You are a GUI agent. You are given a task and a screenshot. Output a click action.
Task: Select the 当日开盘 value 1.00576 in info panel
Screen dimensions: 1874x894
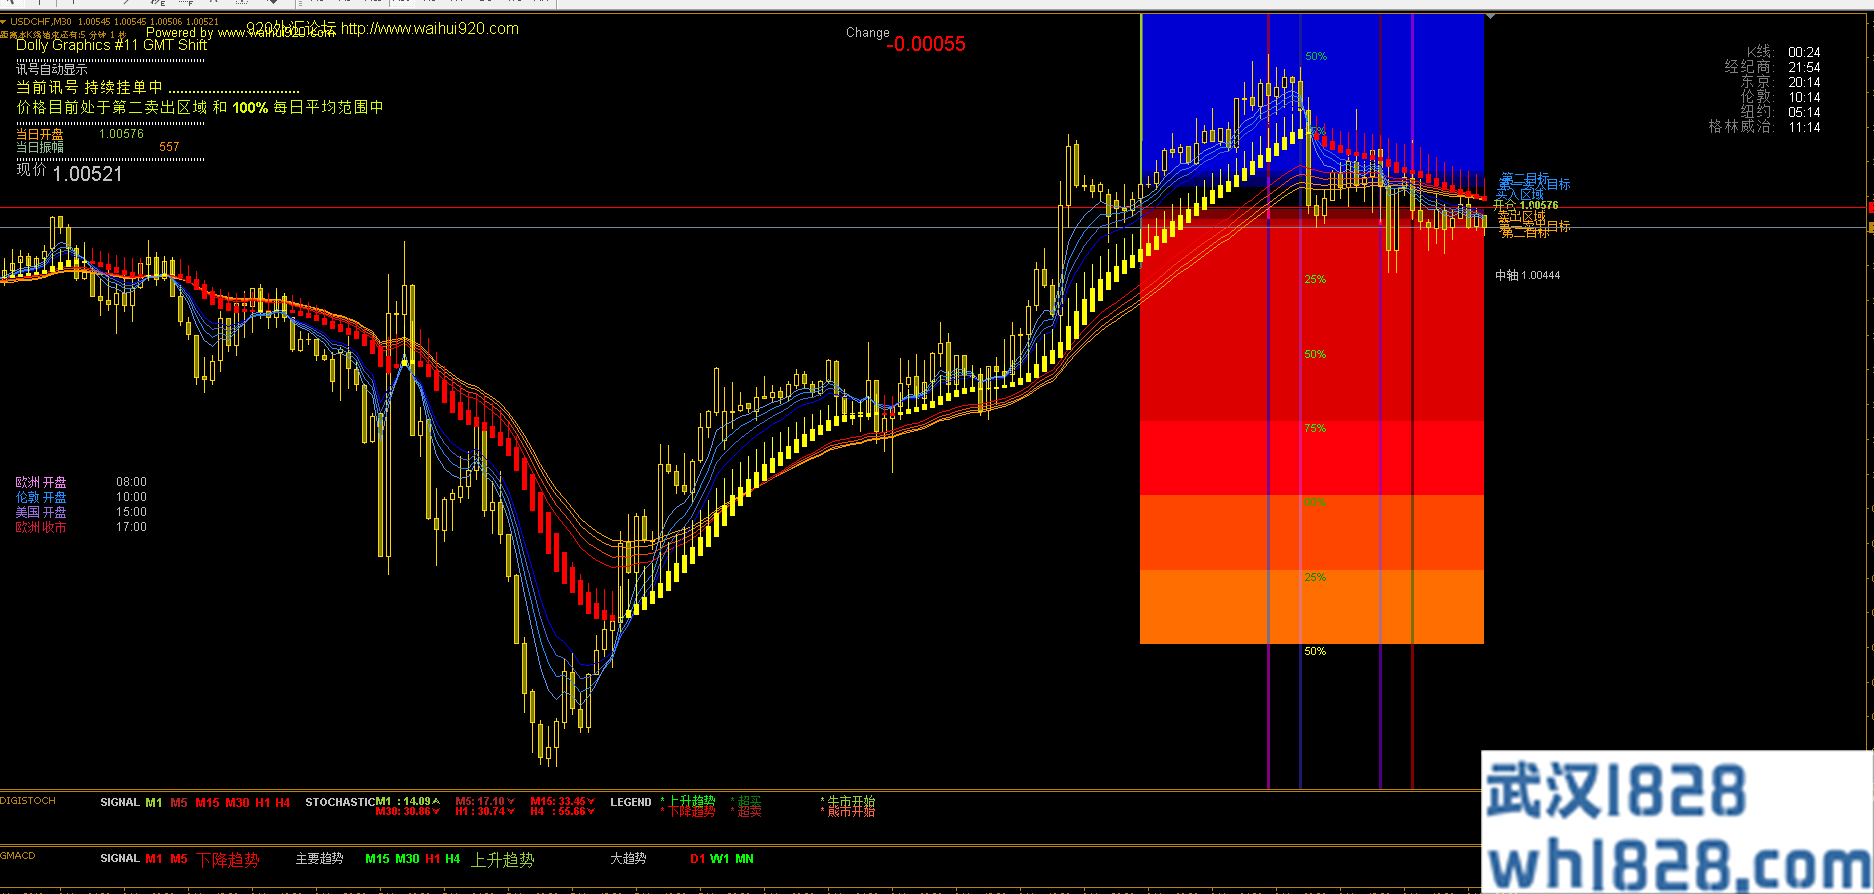point(121,134)
